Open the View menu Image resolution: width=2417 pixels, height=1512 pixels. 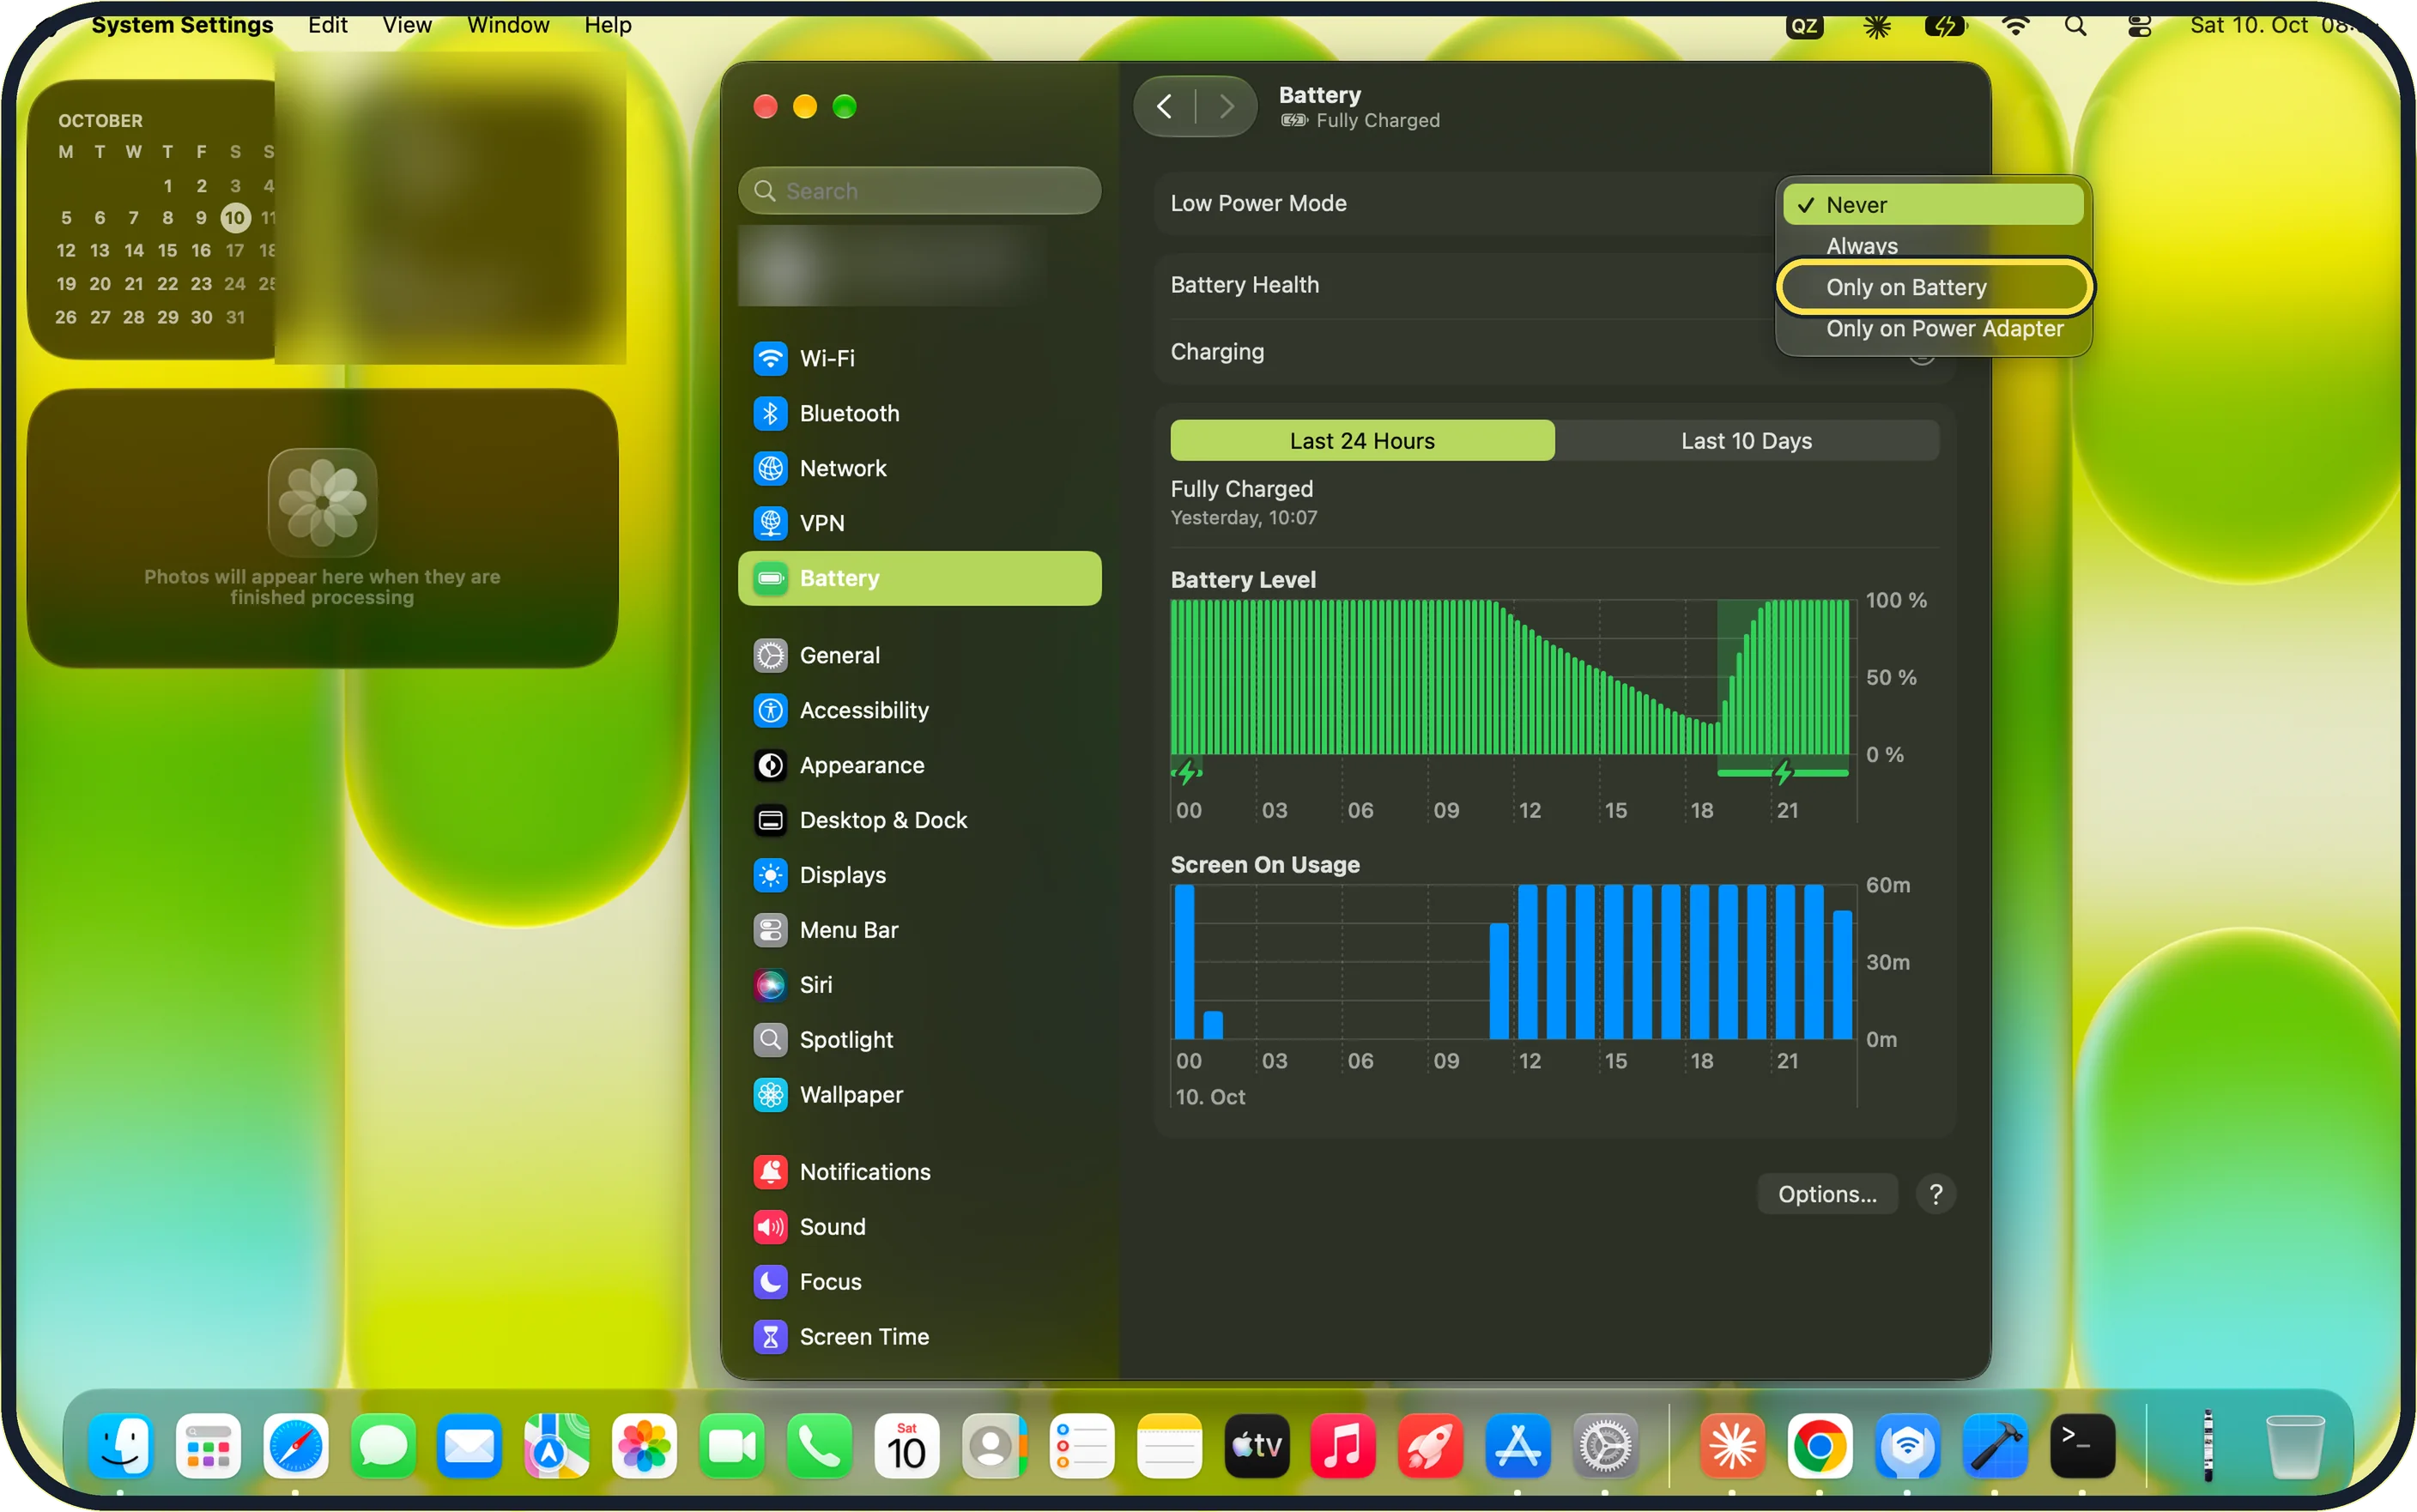pyautogui.click(x=407, y=25)
